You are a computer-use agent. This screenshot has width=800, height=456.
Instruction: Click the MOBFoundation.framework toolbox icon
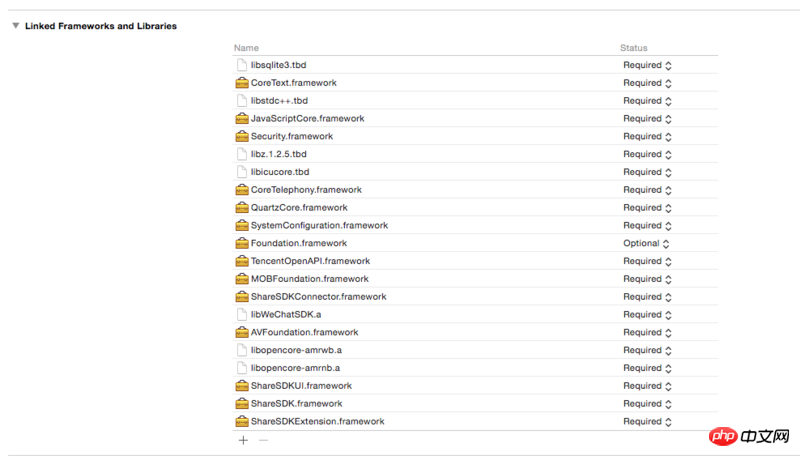point(242,279)
